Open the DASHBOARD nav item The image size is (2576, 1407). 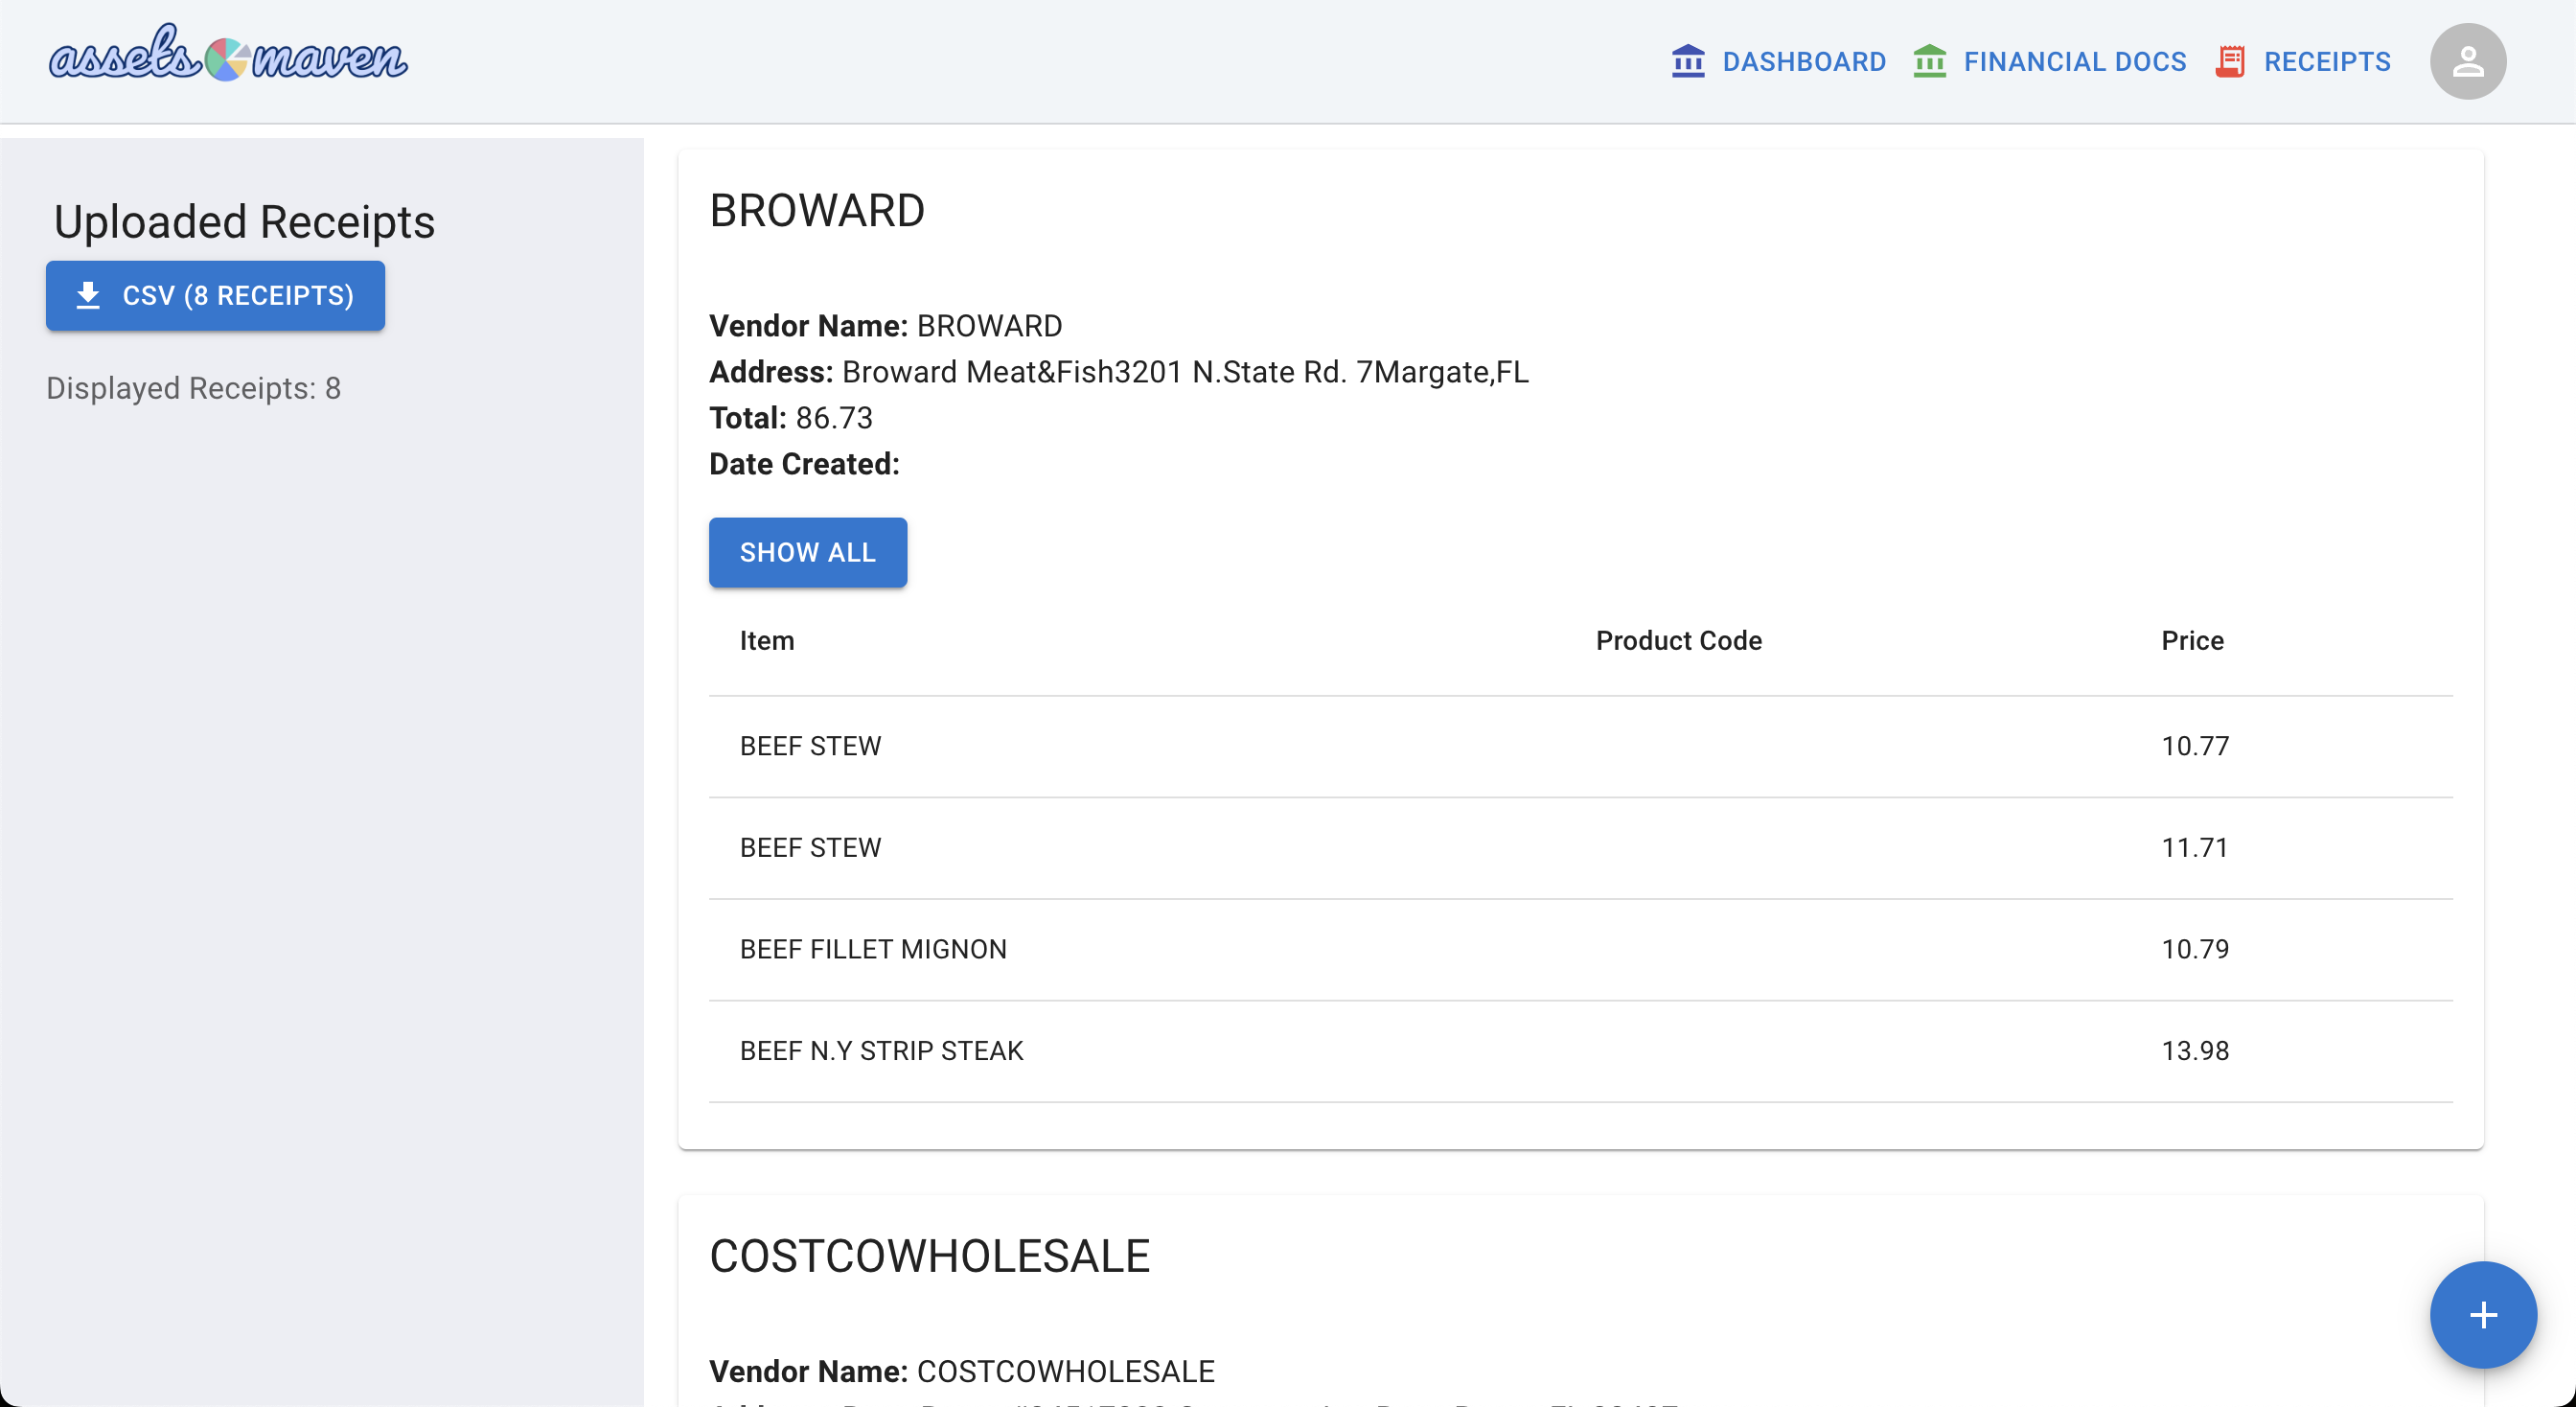[x=1803, y=61]
